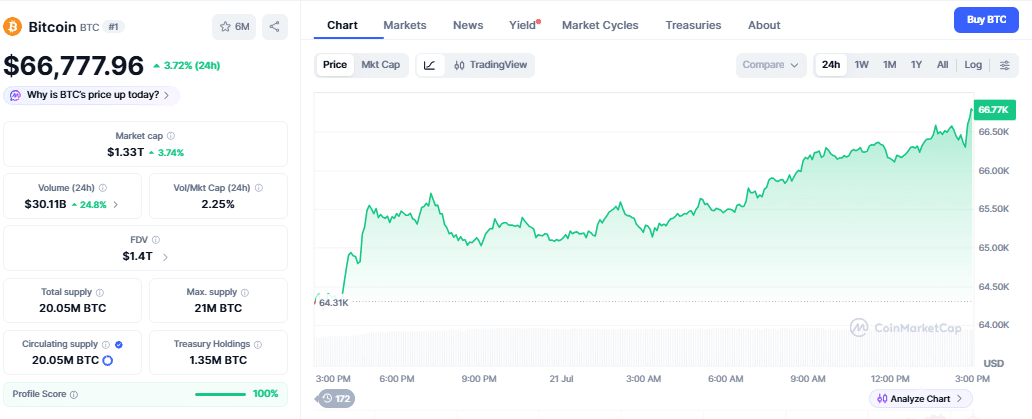Open the News tab
The image size is (1032, 419).
[x=468, y=25]
